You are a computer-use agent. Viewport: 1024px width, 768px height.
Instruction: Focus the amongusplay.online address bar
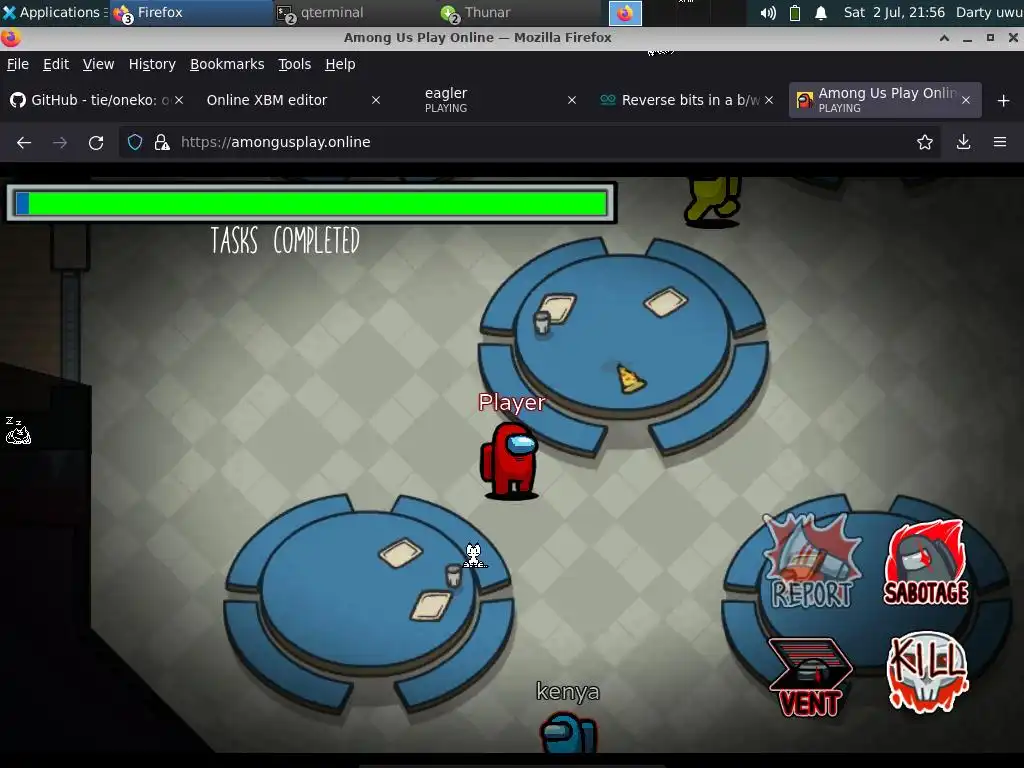(x=529, y=142)
